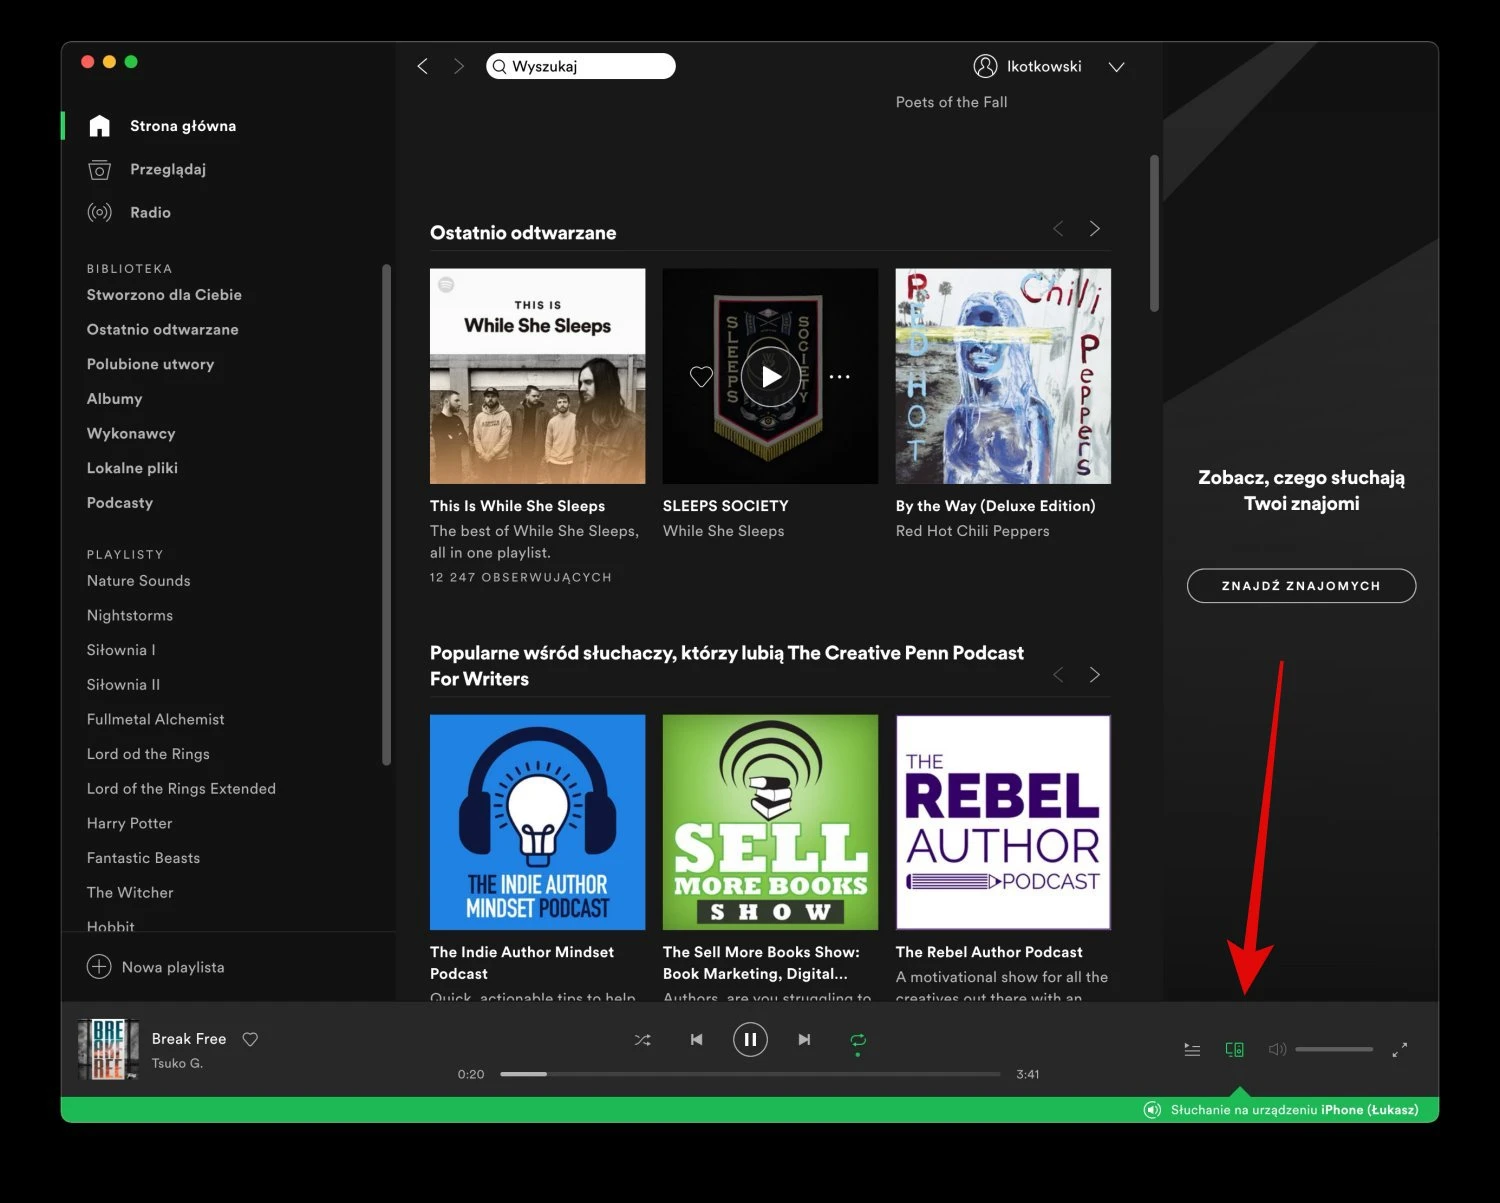1500x1203 pixels.
Task: Open Wykonawcy in library
Action: point(131,433)
